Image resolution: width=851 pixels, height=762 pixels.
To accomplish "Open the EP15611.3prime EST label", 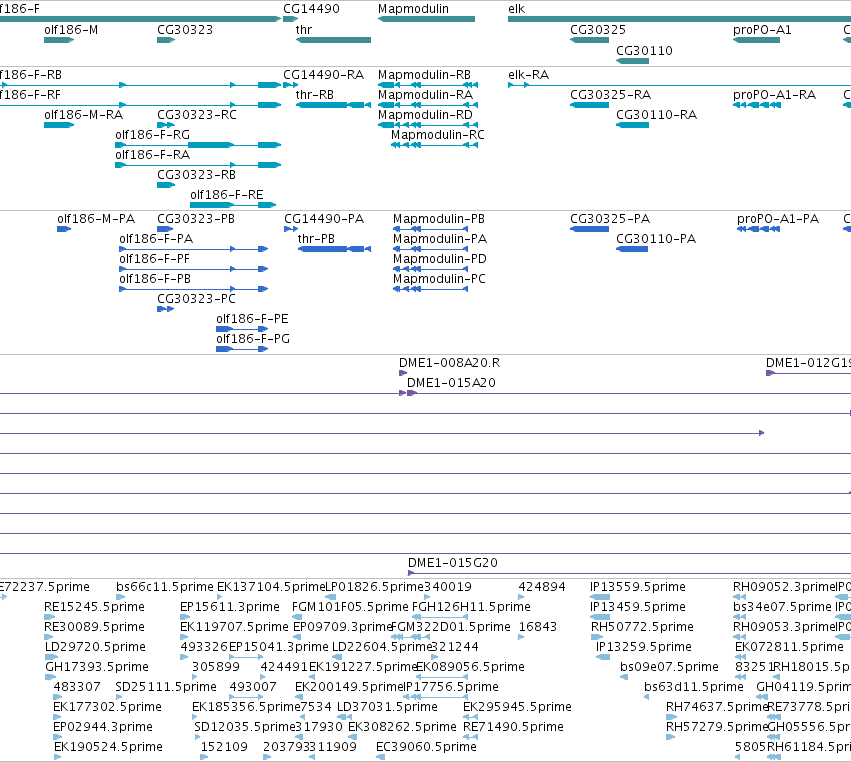I will click(230, 607).
